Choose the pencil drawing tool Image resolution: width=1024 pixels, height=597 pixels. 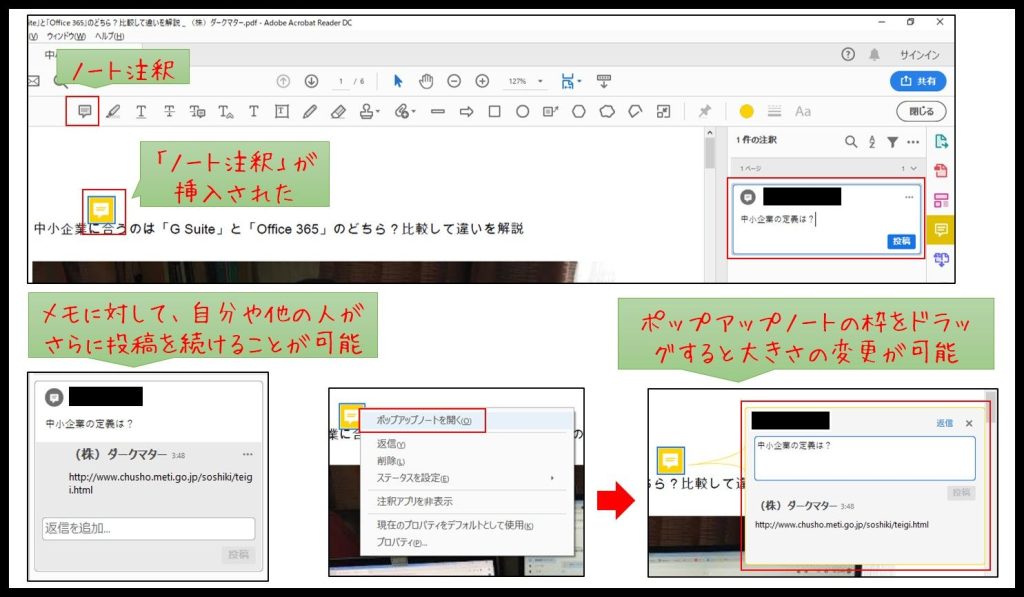click(x=310, y=112)
